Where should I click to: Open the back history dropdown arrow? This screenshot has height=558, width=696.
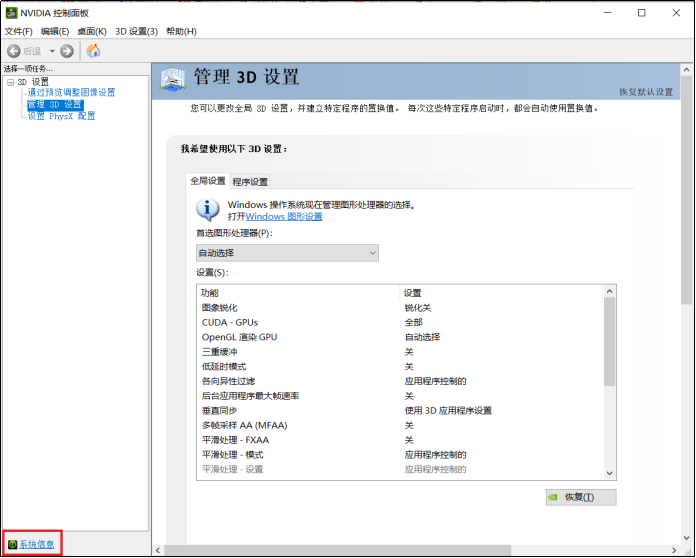tap(52, 51)
